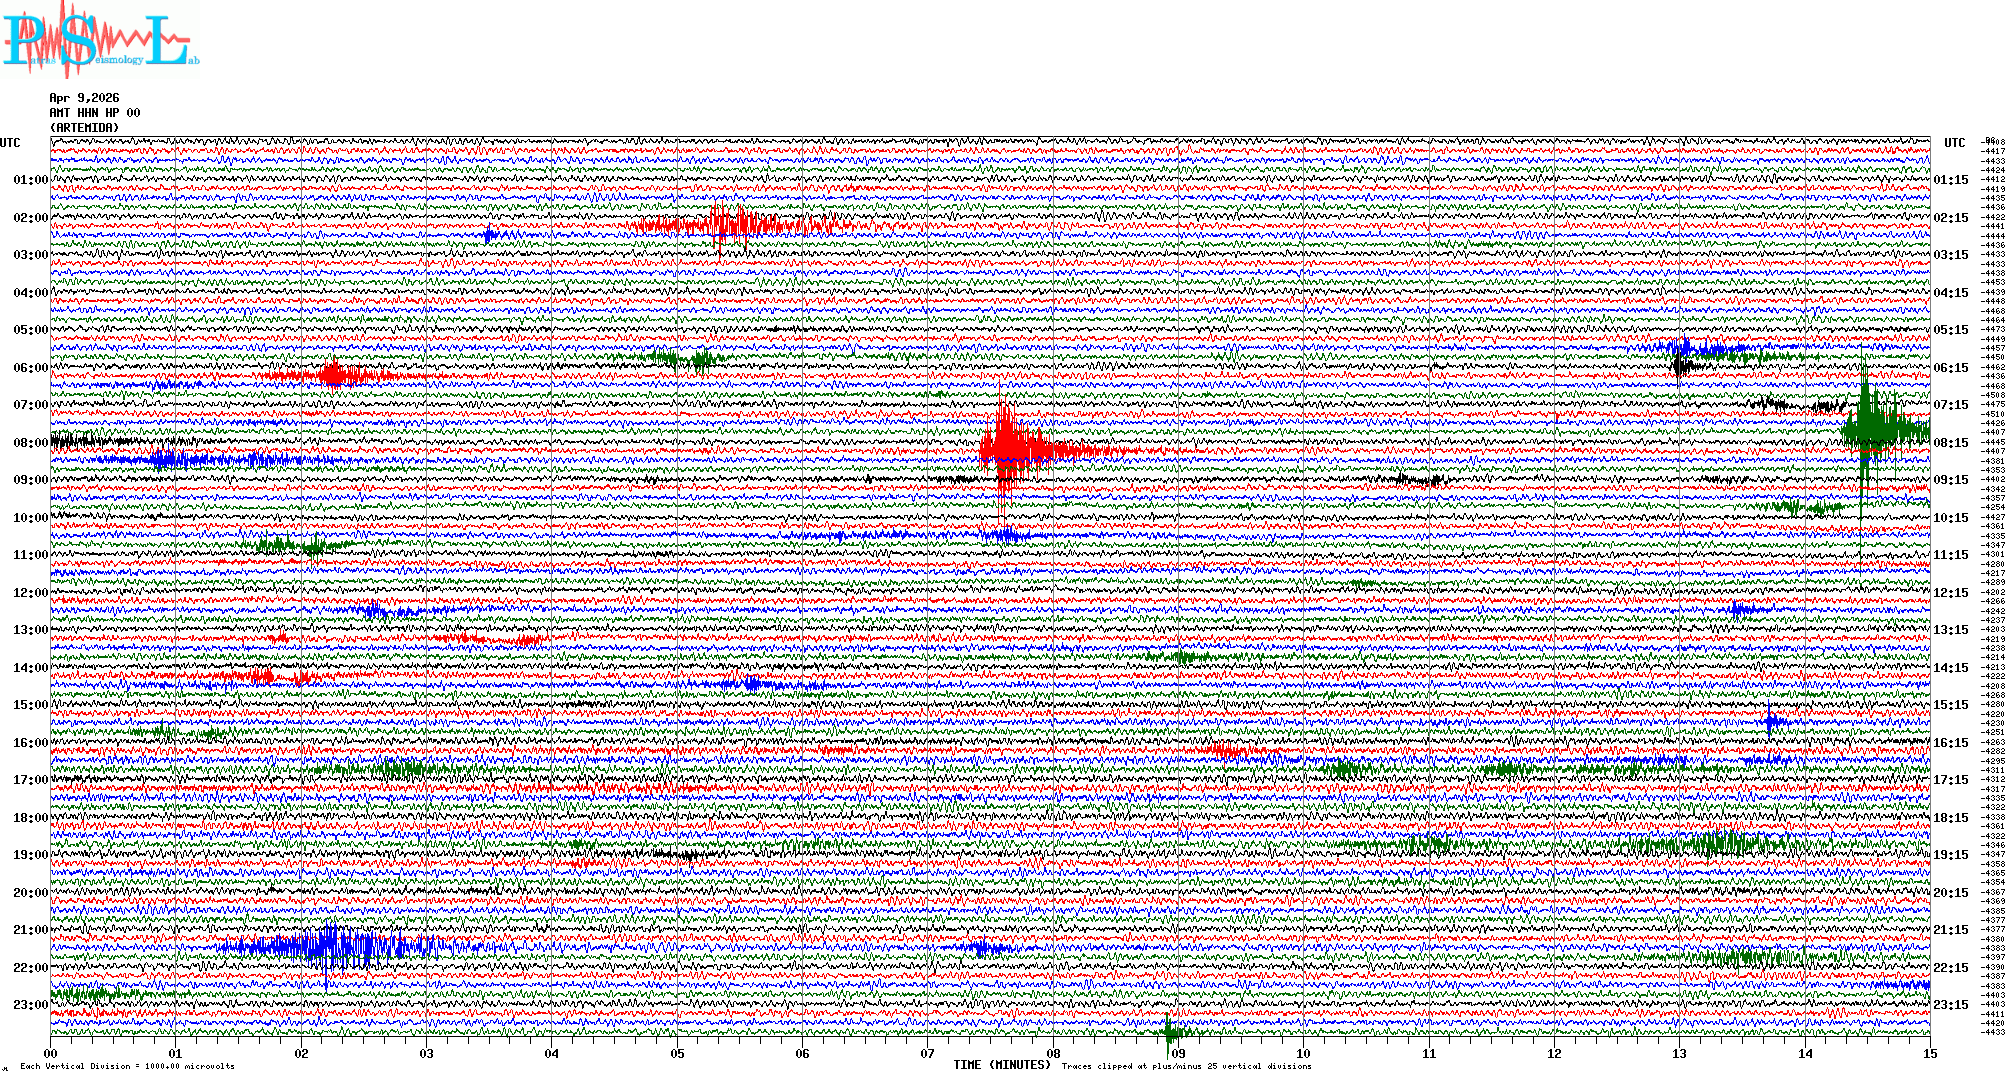Click the large blue event on the 21:00 trace
2010x1080 pixels.
[330, 945]
